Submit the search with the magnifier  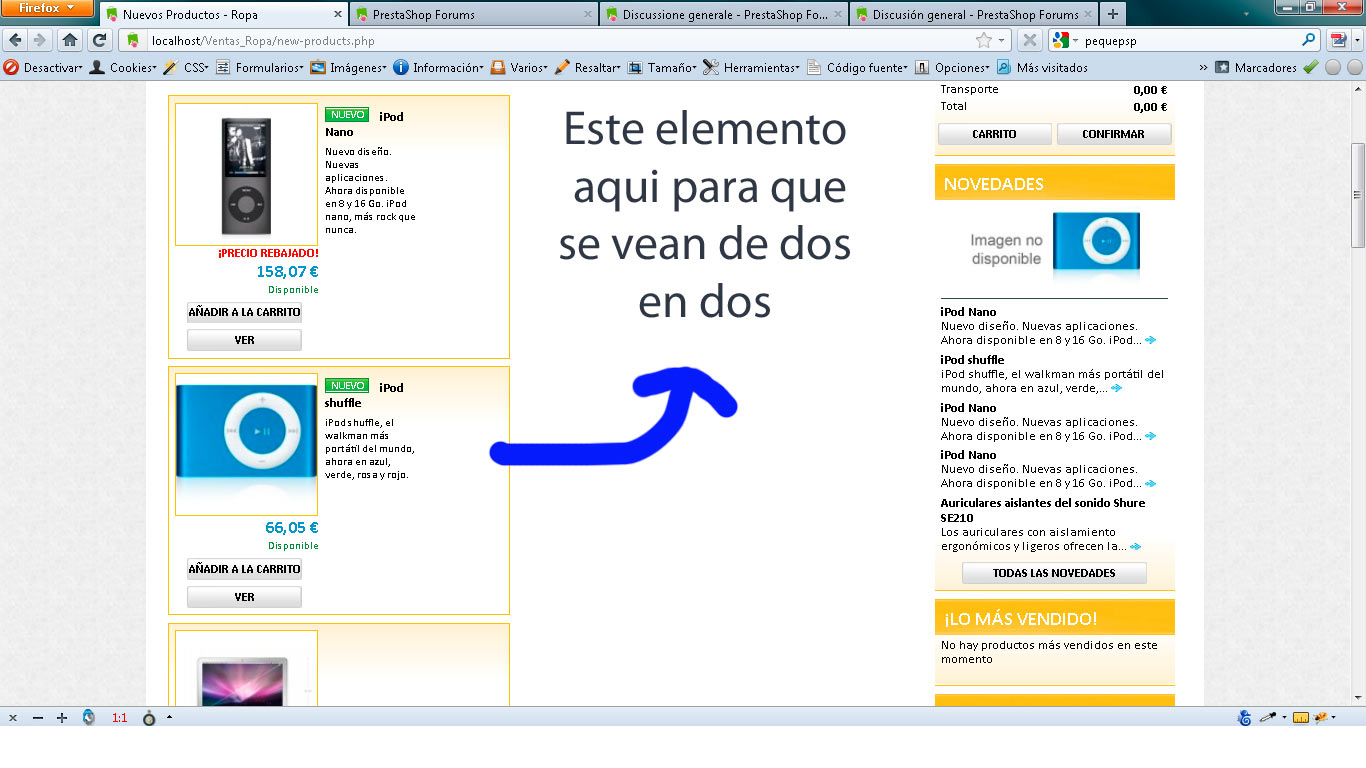(1309, 40)
